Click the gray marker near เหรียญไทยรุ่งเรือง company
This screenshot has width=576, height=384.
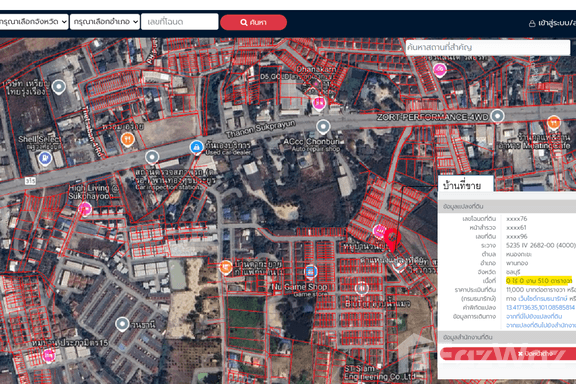point(59,87)
